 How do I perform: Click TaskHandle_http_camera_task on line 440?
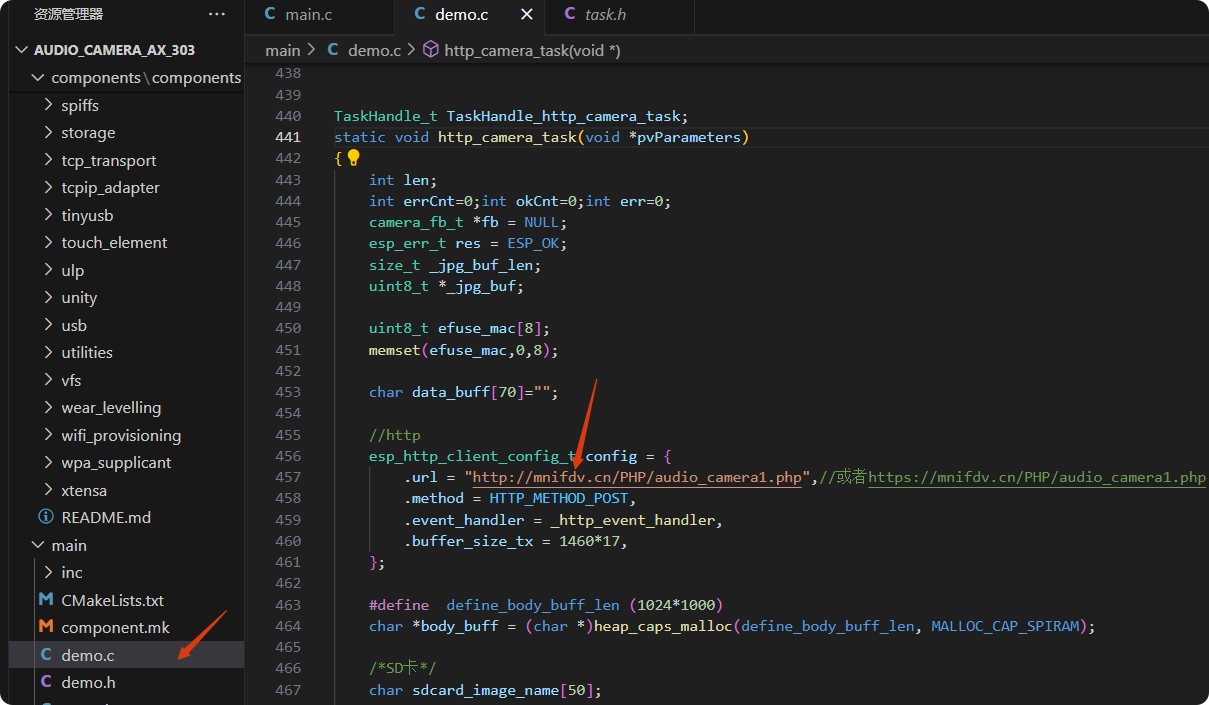tap(563, 116)
